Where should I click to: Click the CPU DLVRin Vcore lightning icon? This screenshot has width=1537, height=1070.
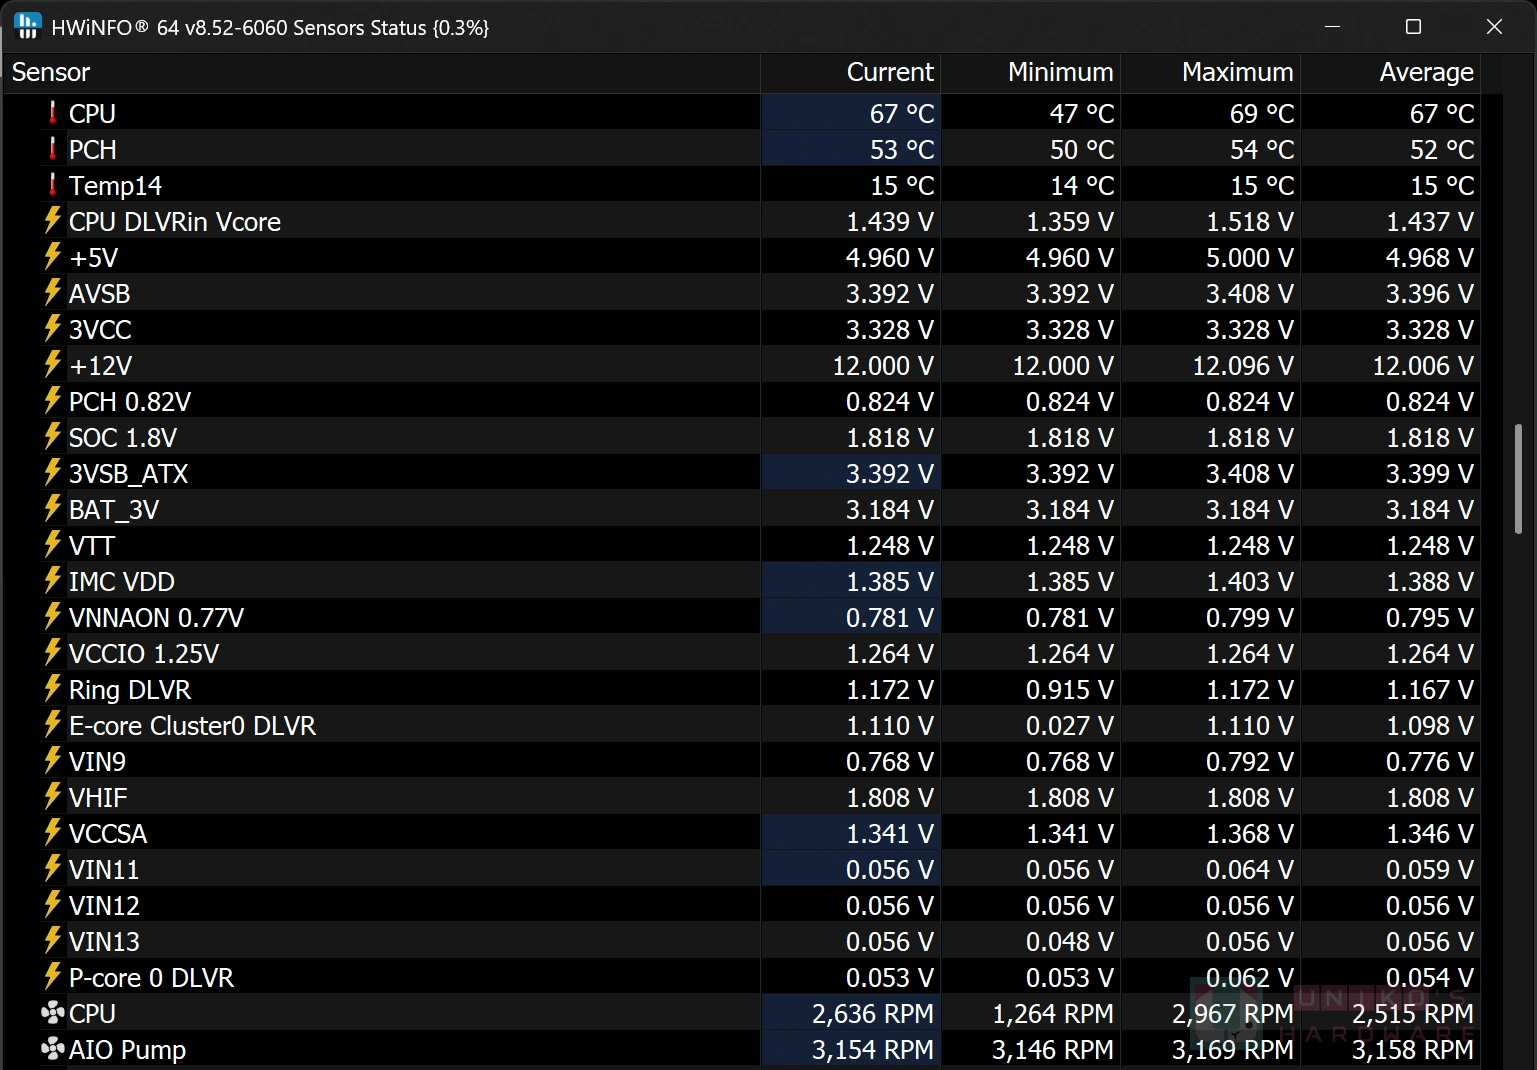[x=52, y=220]
